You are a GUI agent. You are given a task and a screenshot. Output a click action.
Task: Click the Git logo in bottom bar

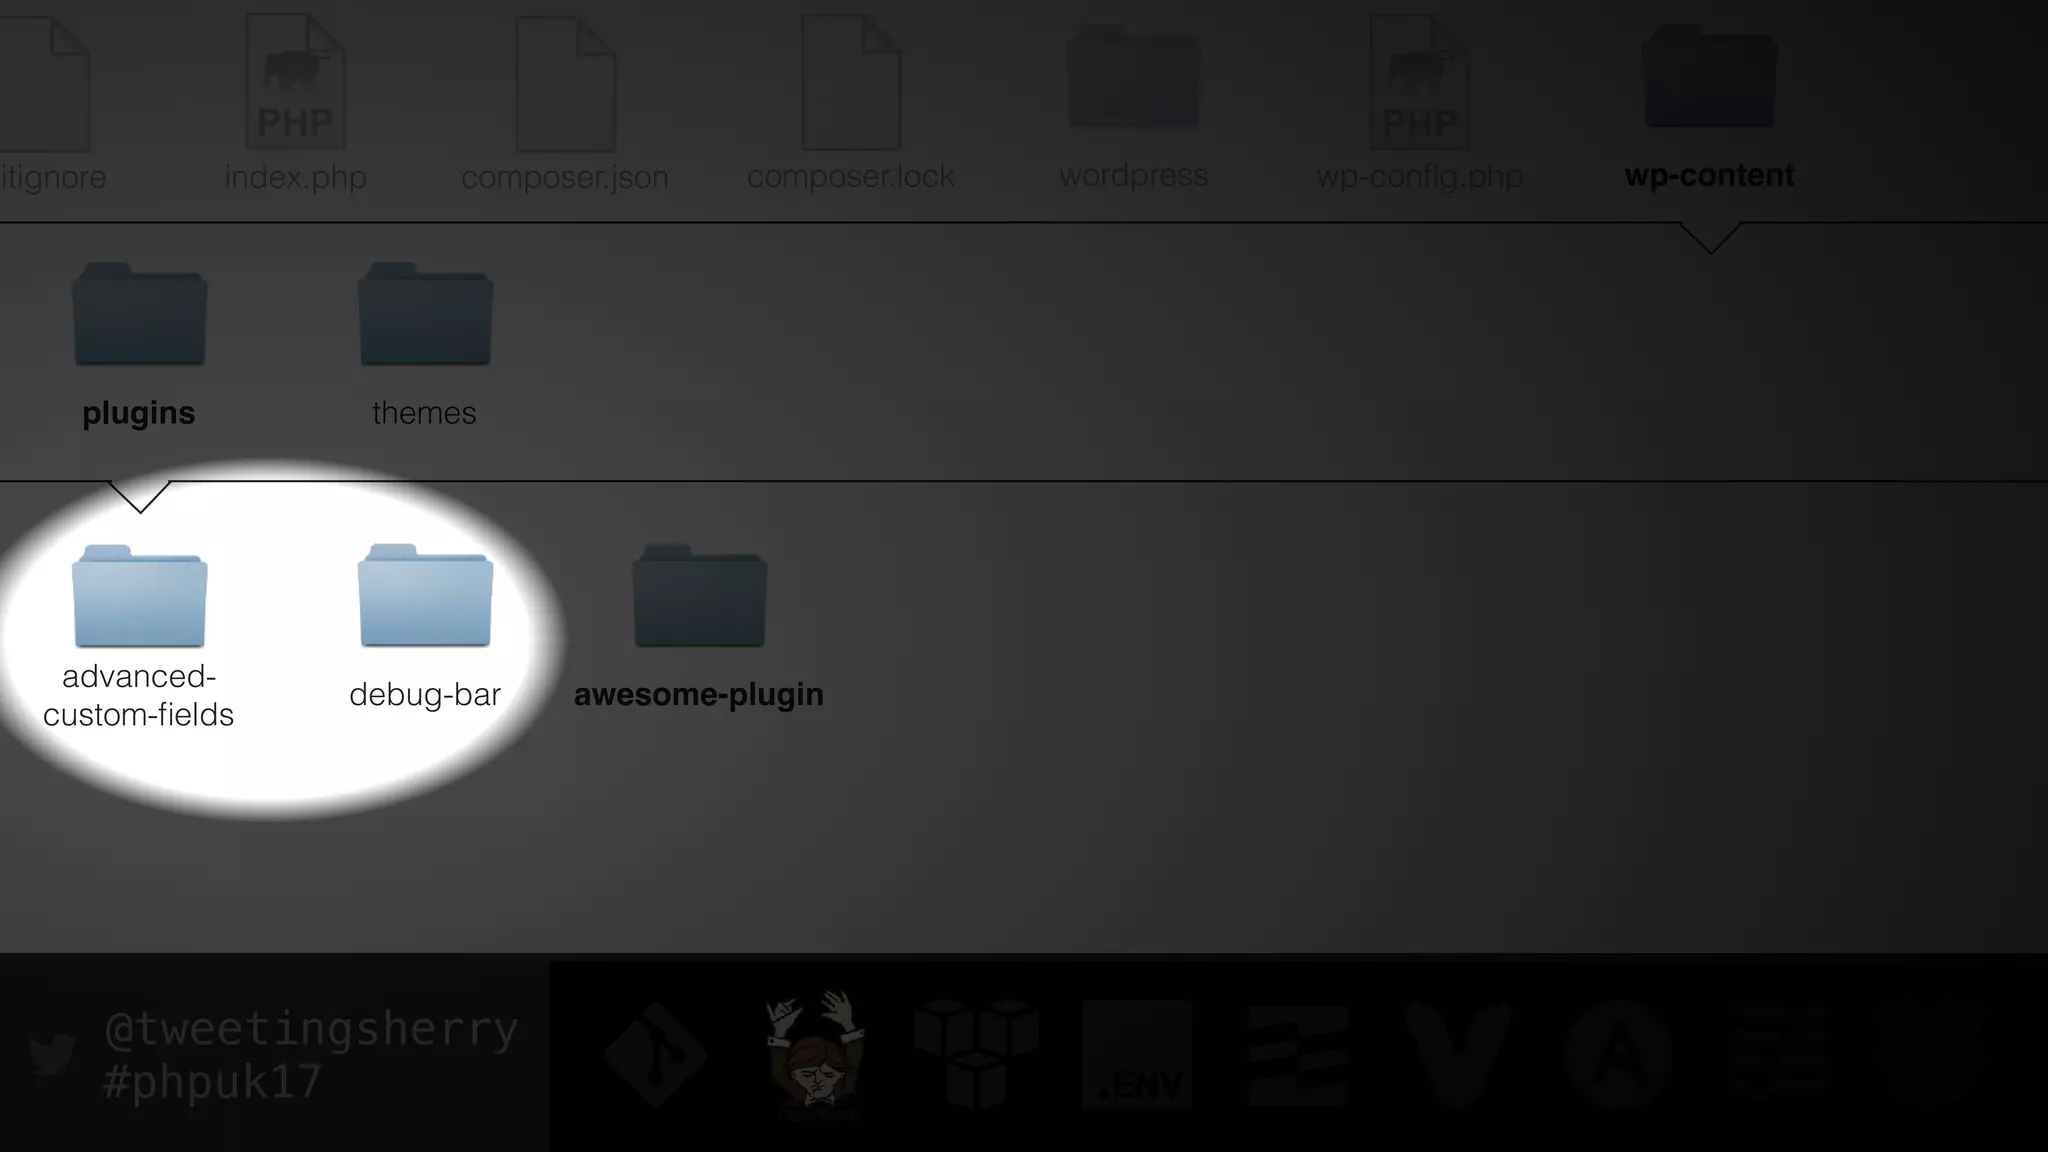(x=656, y=1056)
